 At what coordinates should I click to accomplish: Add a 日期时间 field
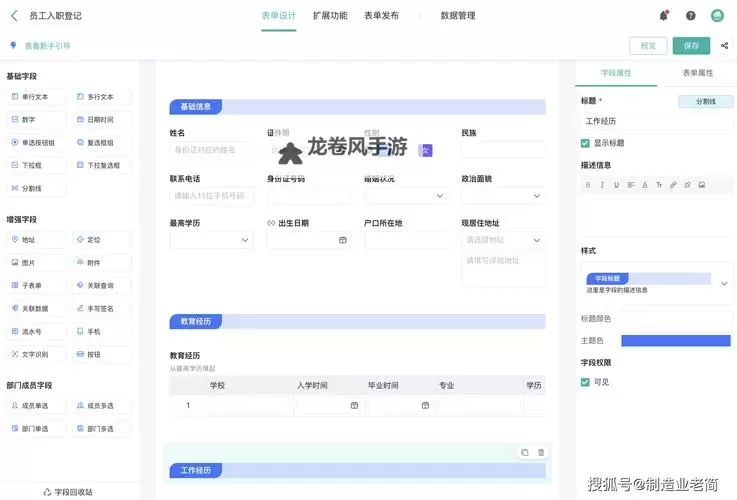pos(102,120)
